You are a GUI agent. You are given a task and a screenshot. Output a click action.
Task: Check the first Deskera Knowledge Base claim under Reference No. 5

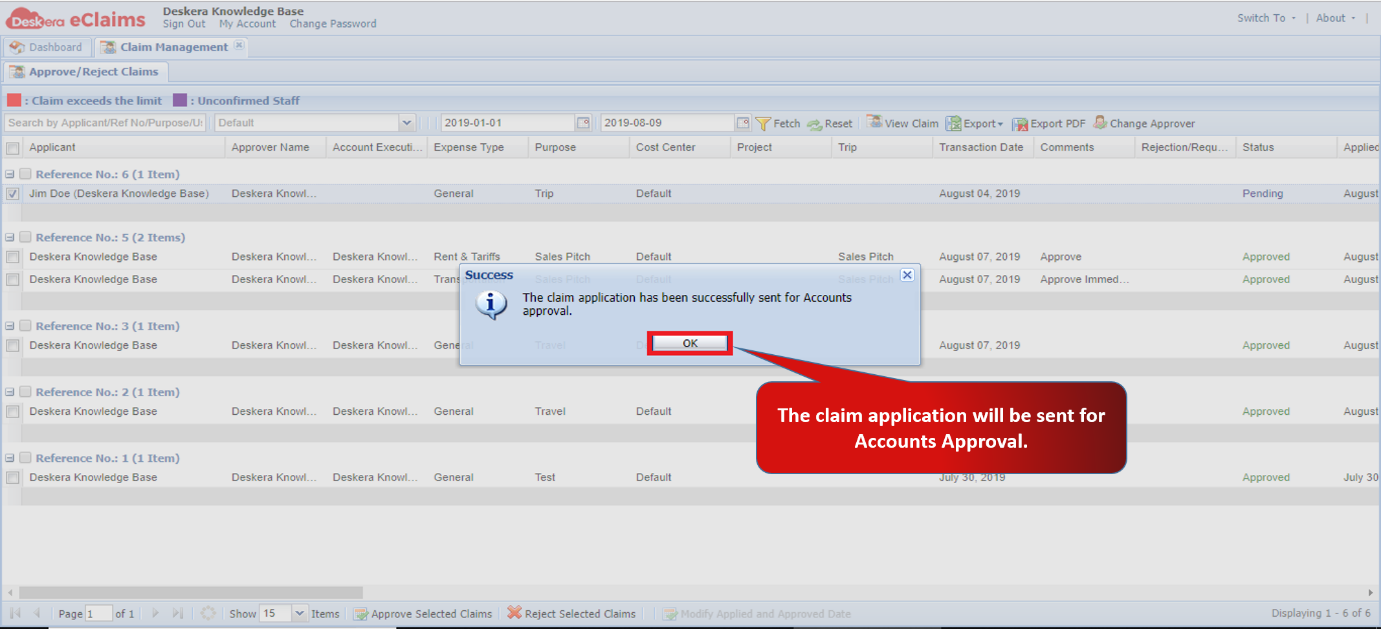[11, 256]
